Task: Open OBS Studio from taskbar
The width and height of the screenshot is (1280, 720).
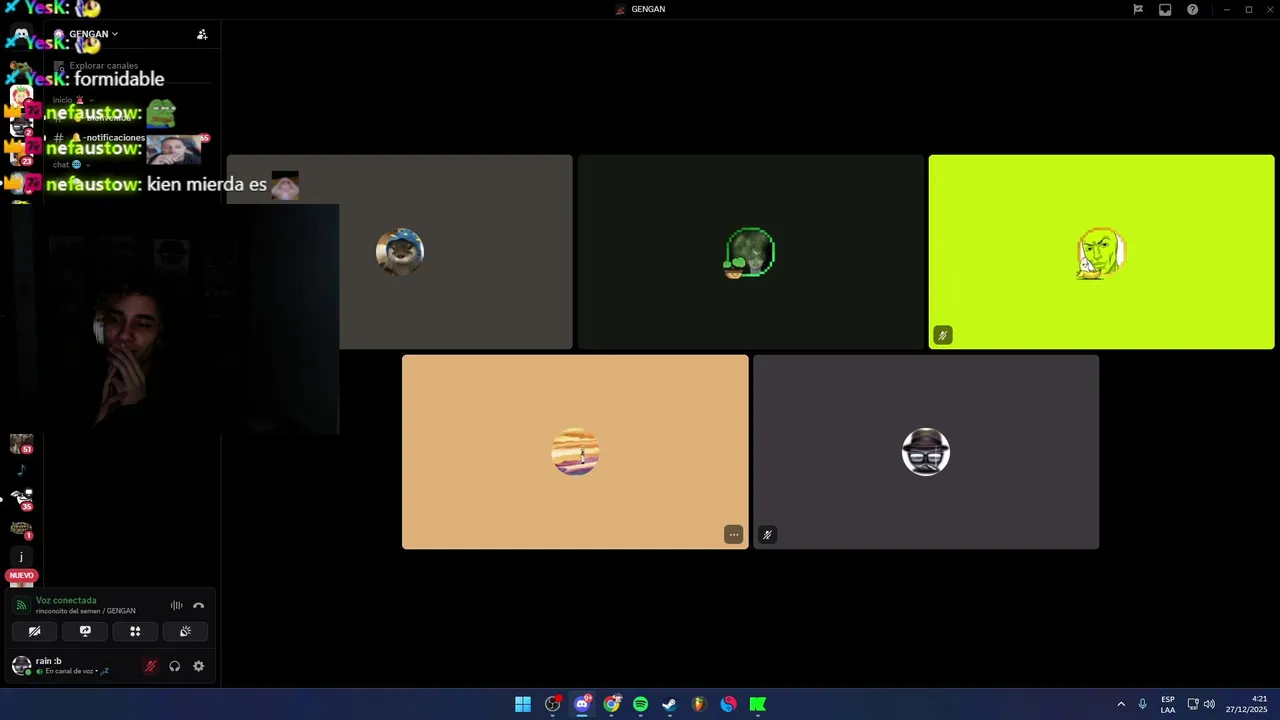Action: 553,704
